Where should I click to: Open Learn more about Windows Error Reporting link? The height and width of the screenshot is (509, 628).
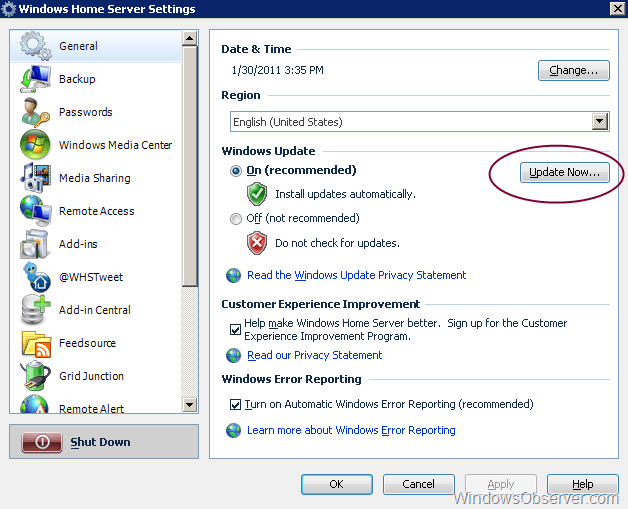click(x=351, y=431)
